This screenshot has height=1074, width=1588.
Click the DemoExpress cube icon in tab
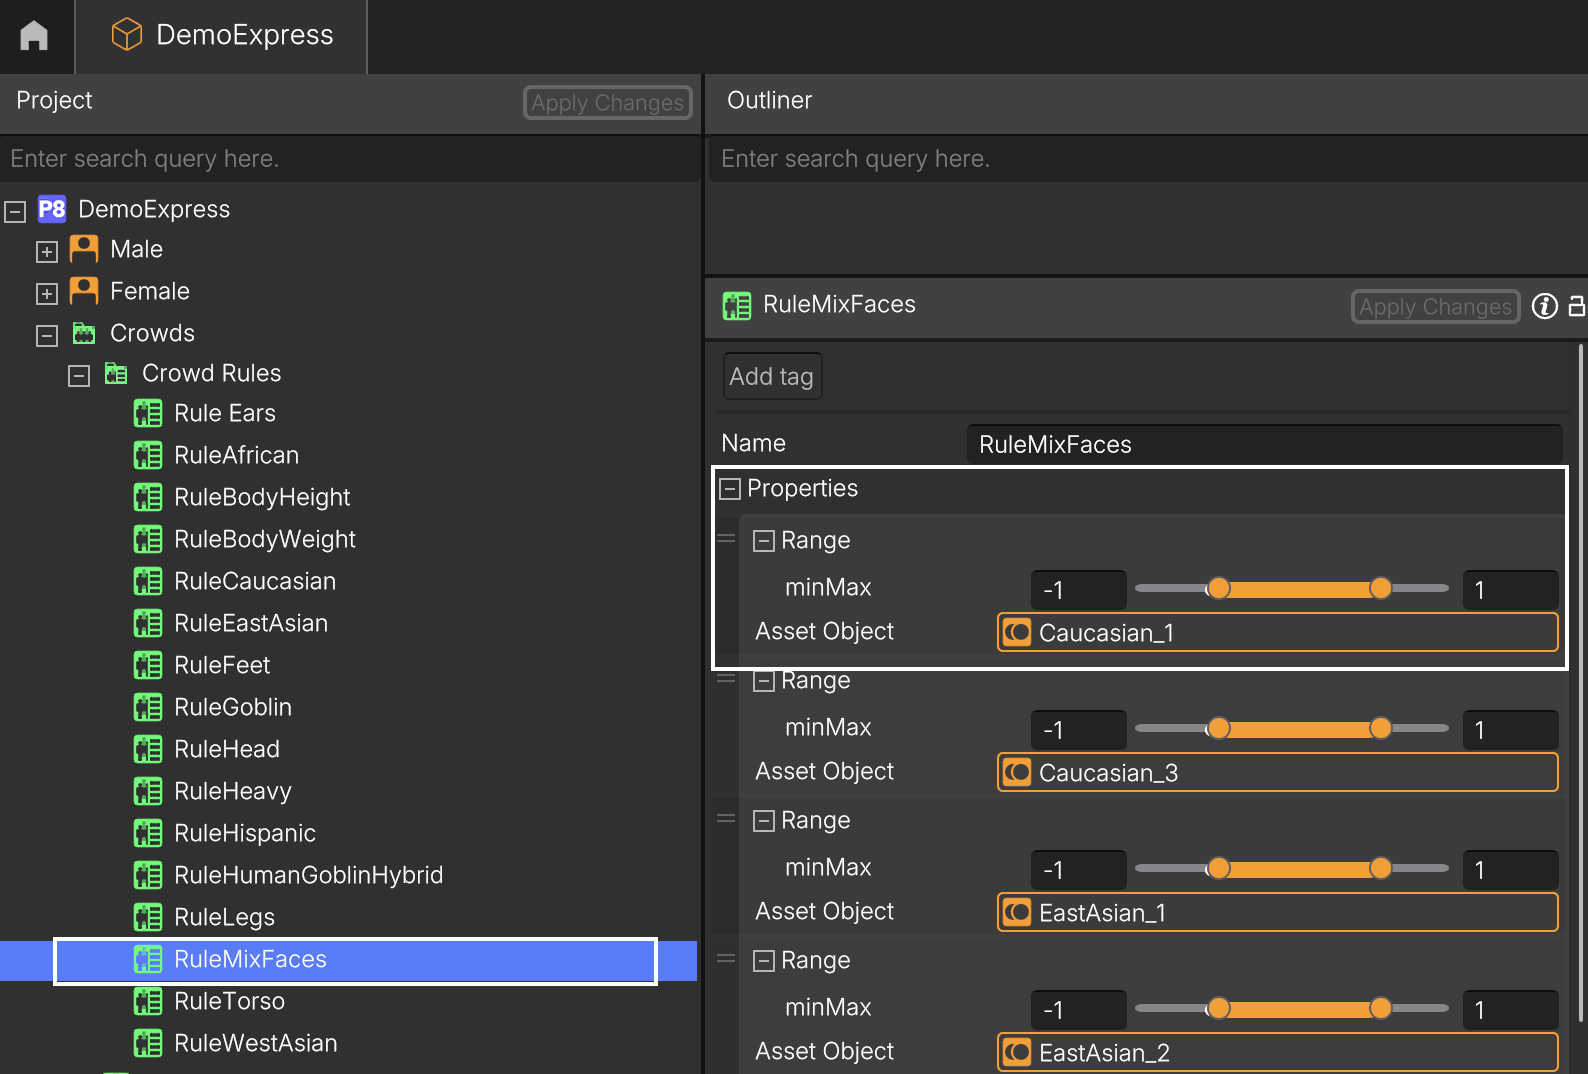(x=126, y=35)
